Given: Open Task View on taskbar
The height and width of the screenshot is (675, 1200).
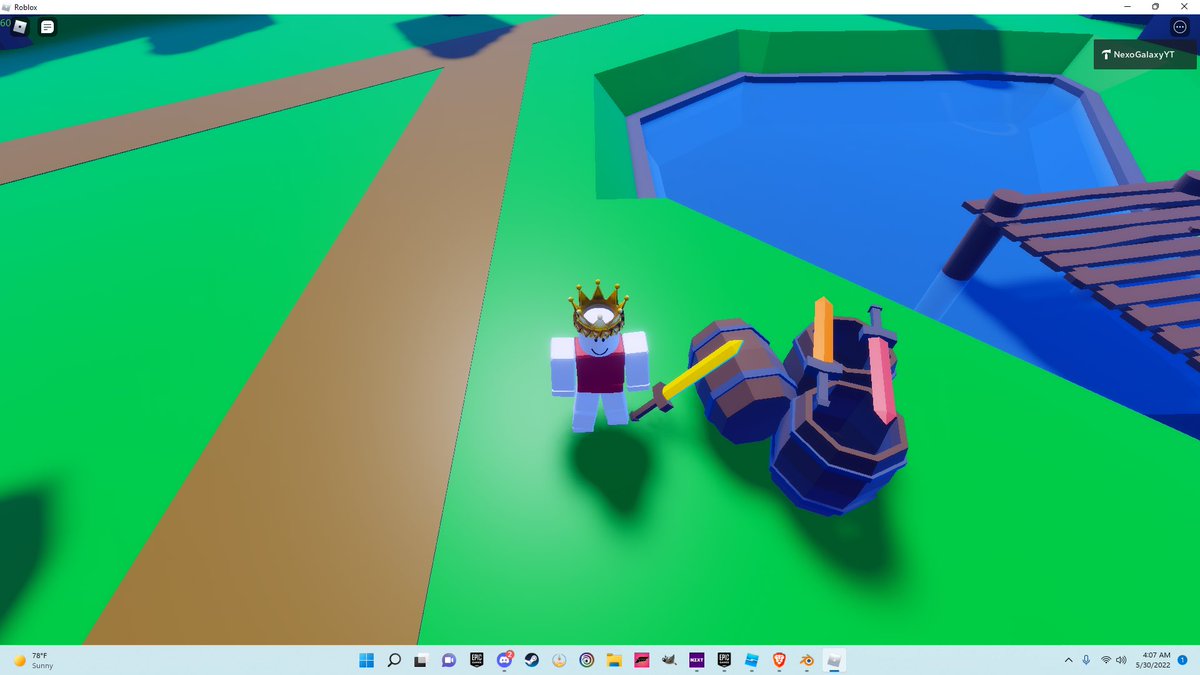Looking at the screenshot, I should 421,660.
